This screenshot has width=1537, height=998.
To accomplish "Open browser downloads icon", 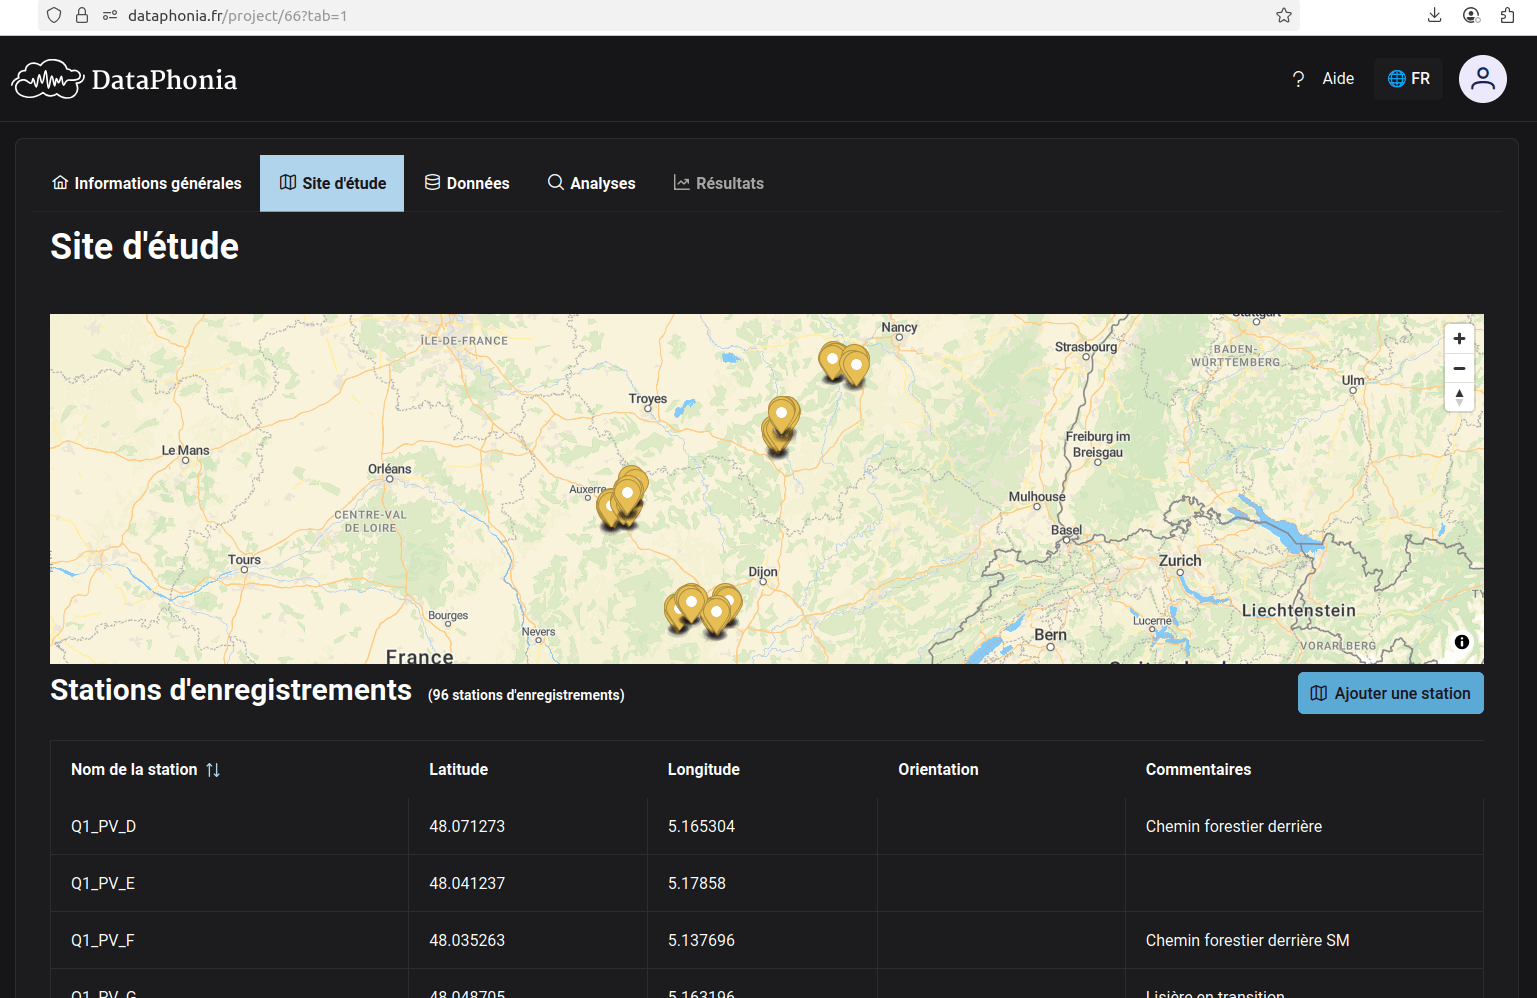I will click(1434, 15).
